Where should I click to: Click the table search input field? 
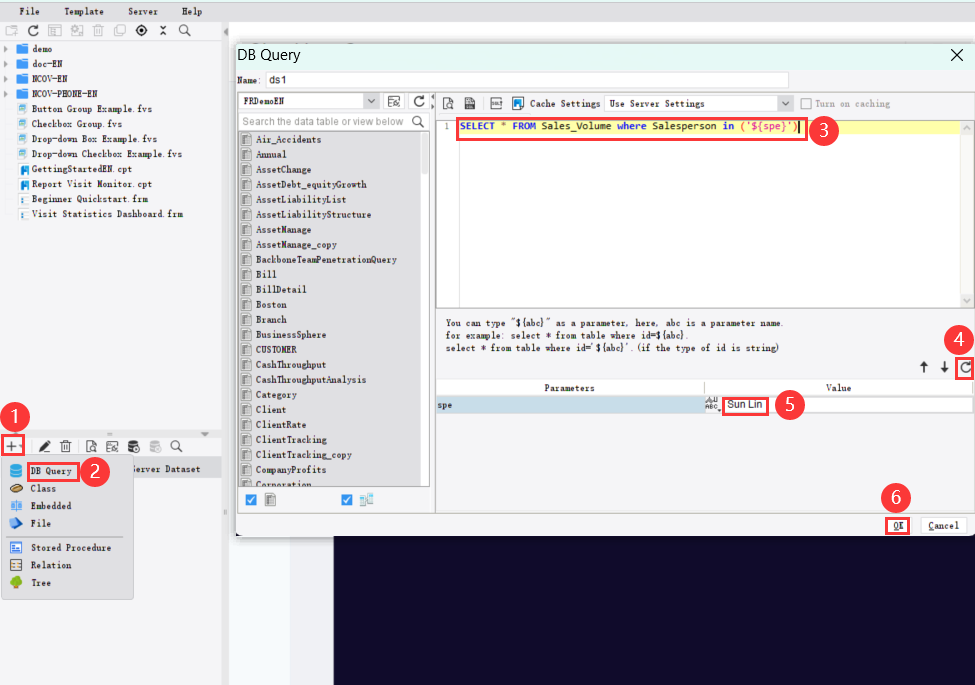coord(322,122)
